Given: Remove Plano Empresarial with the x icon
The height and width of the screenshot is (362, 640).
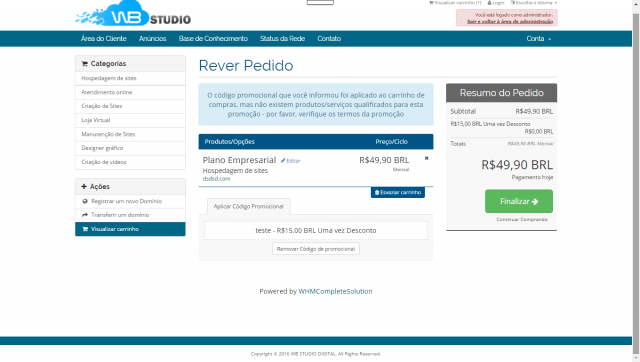Looking at the screenshot, I should tap(426, 158).
